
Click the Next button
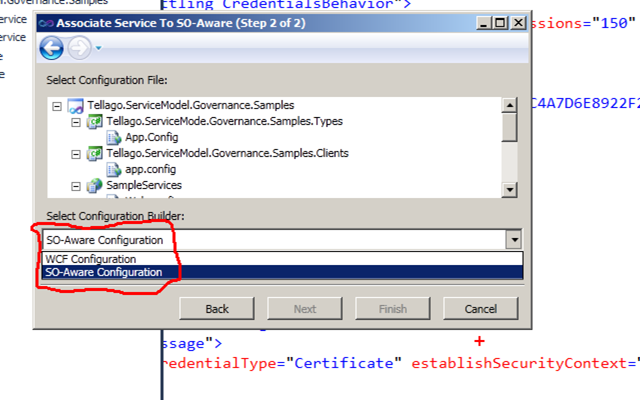(305, 309)
